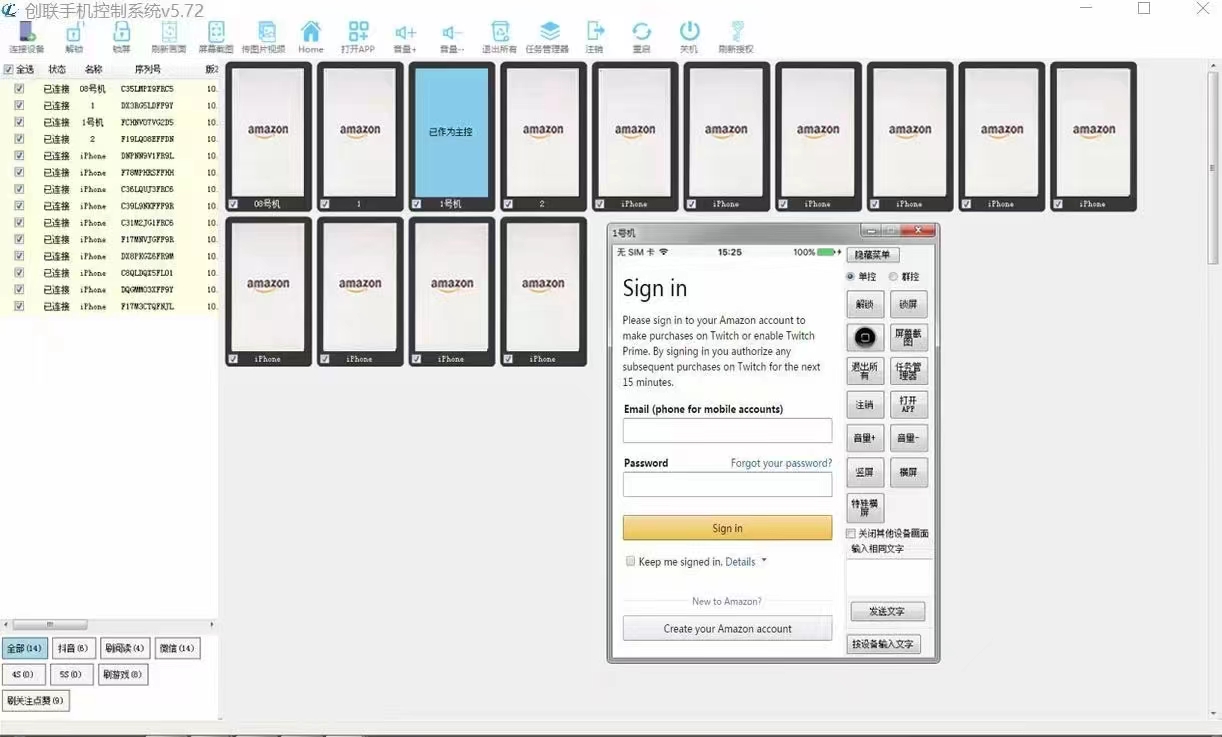Click the Forgot your password link

coord(780,463)
